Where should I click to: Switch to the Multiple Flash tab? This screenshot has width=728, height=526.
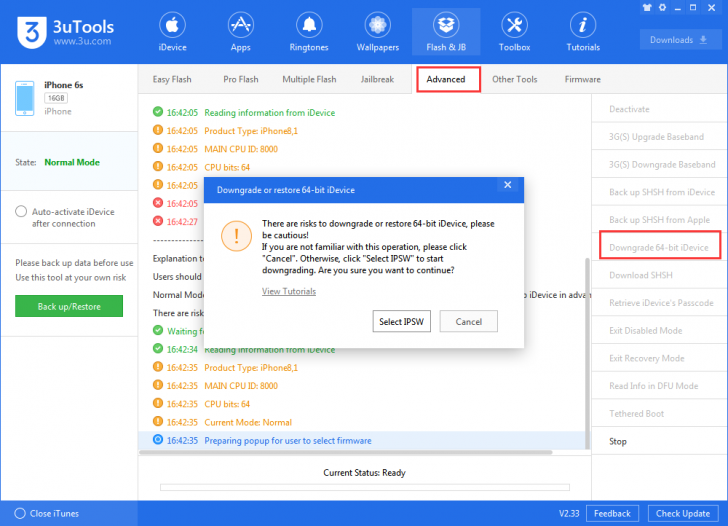[309, 79]
